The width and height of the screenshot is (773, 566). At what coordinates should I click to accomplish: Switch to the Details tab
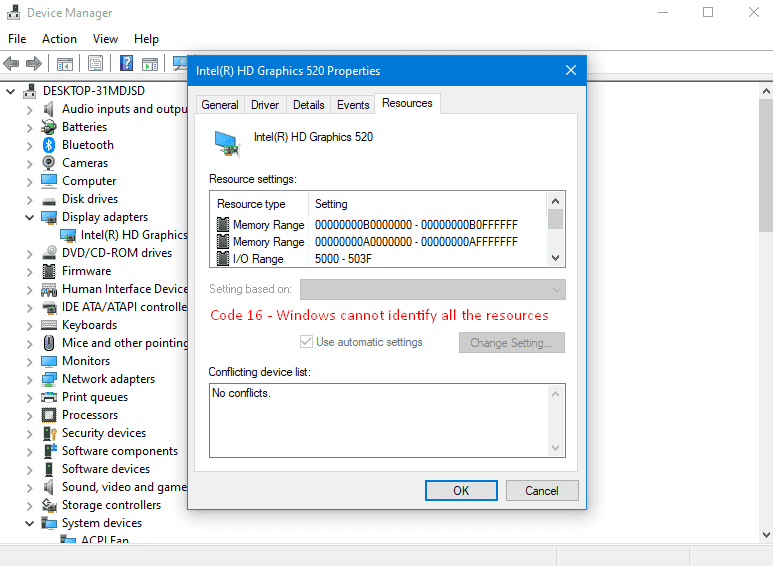click(309, 105)
